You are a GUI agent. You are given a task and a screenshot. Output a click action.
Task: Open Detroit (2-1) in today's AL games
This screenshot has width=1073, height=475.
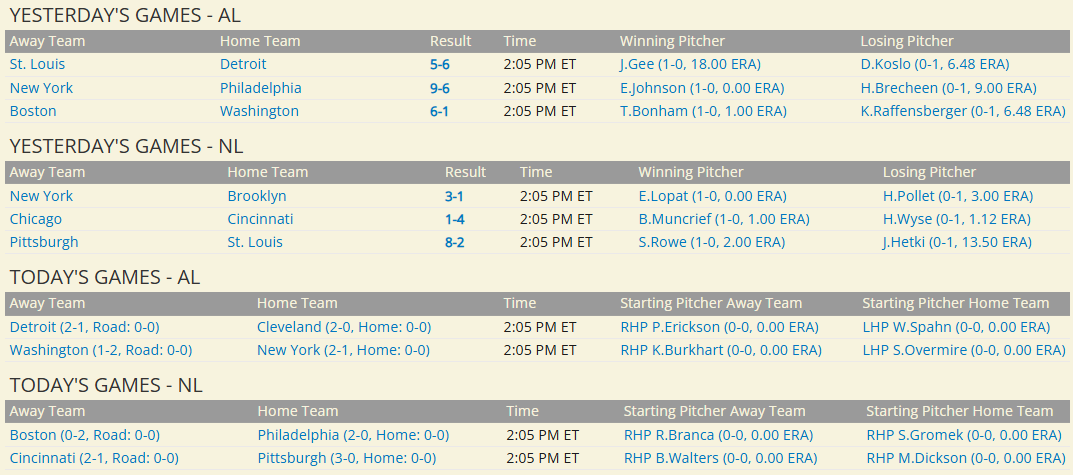pos(84,327)
